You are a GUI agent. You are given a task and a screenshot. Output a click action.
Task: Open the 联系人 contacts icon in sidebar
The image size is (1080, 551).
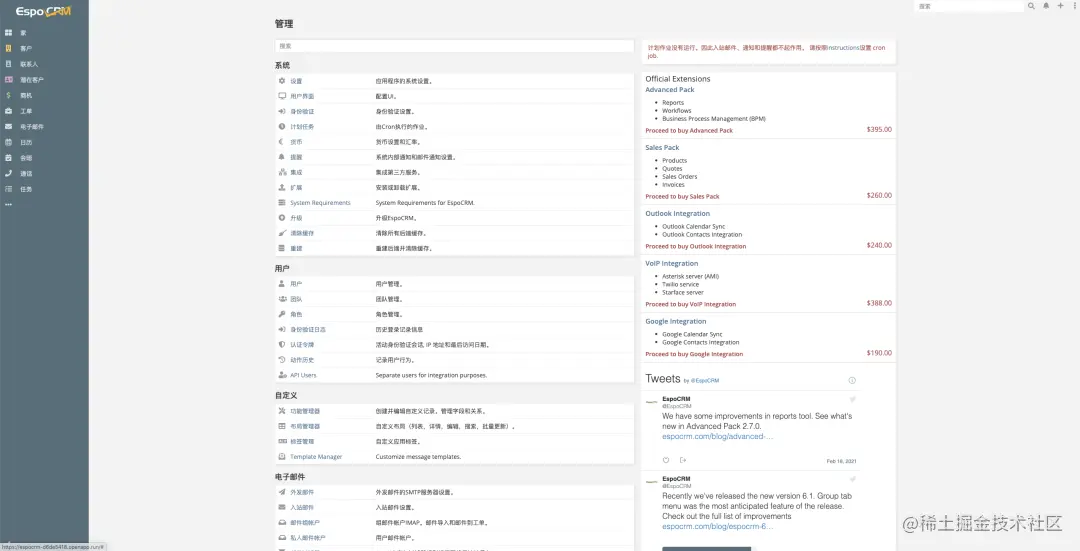(8, 63)
